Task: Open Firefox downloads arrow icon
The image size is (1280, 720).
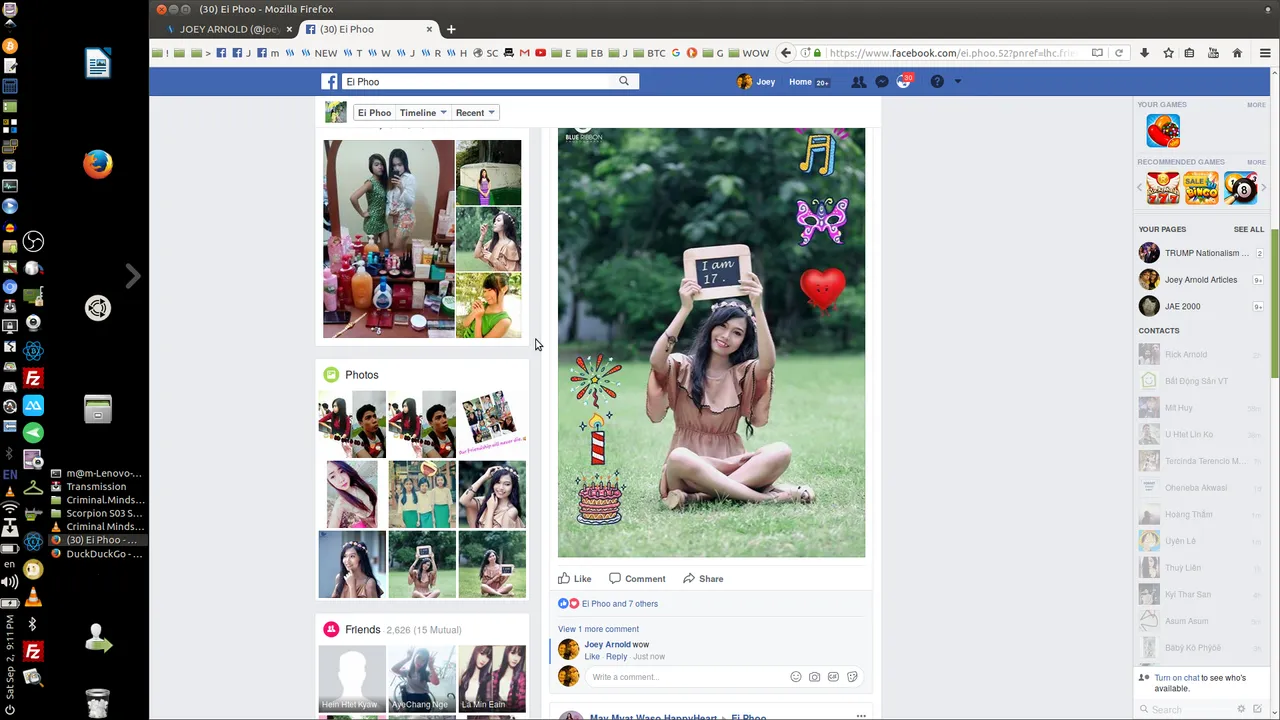Action: click(1144, 53)
